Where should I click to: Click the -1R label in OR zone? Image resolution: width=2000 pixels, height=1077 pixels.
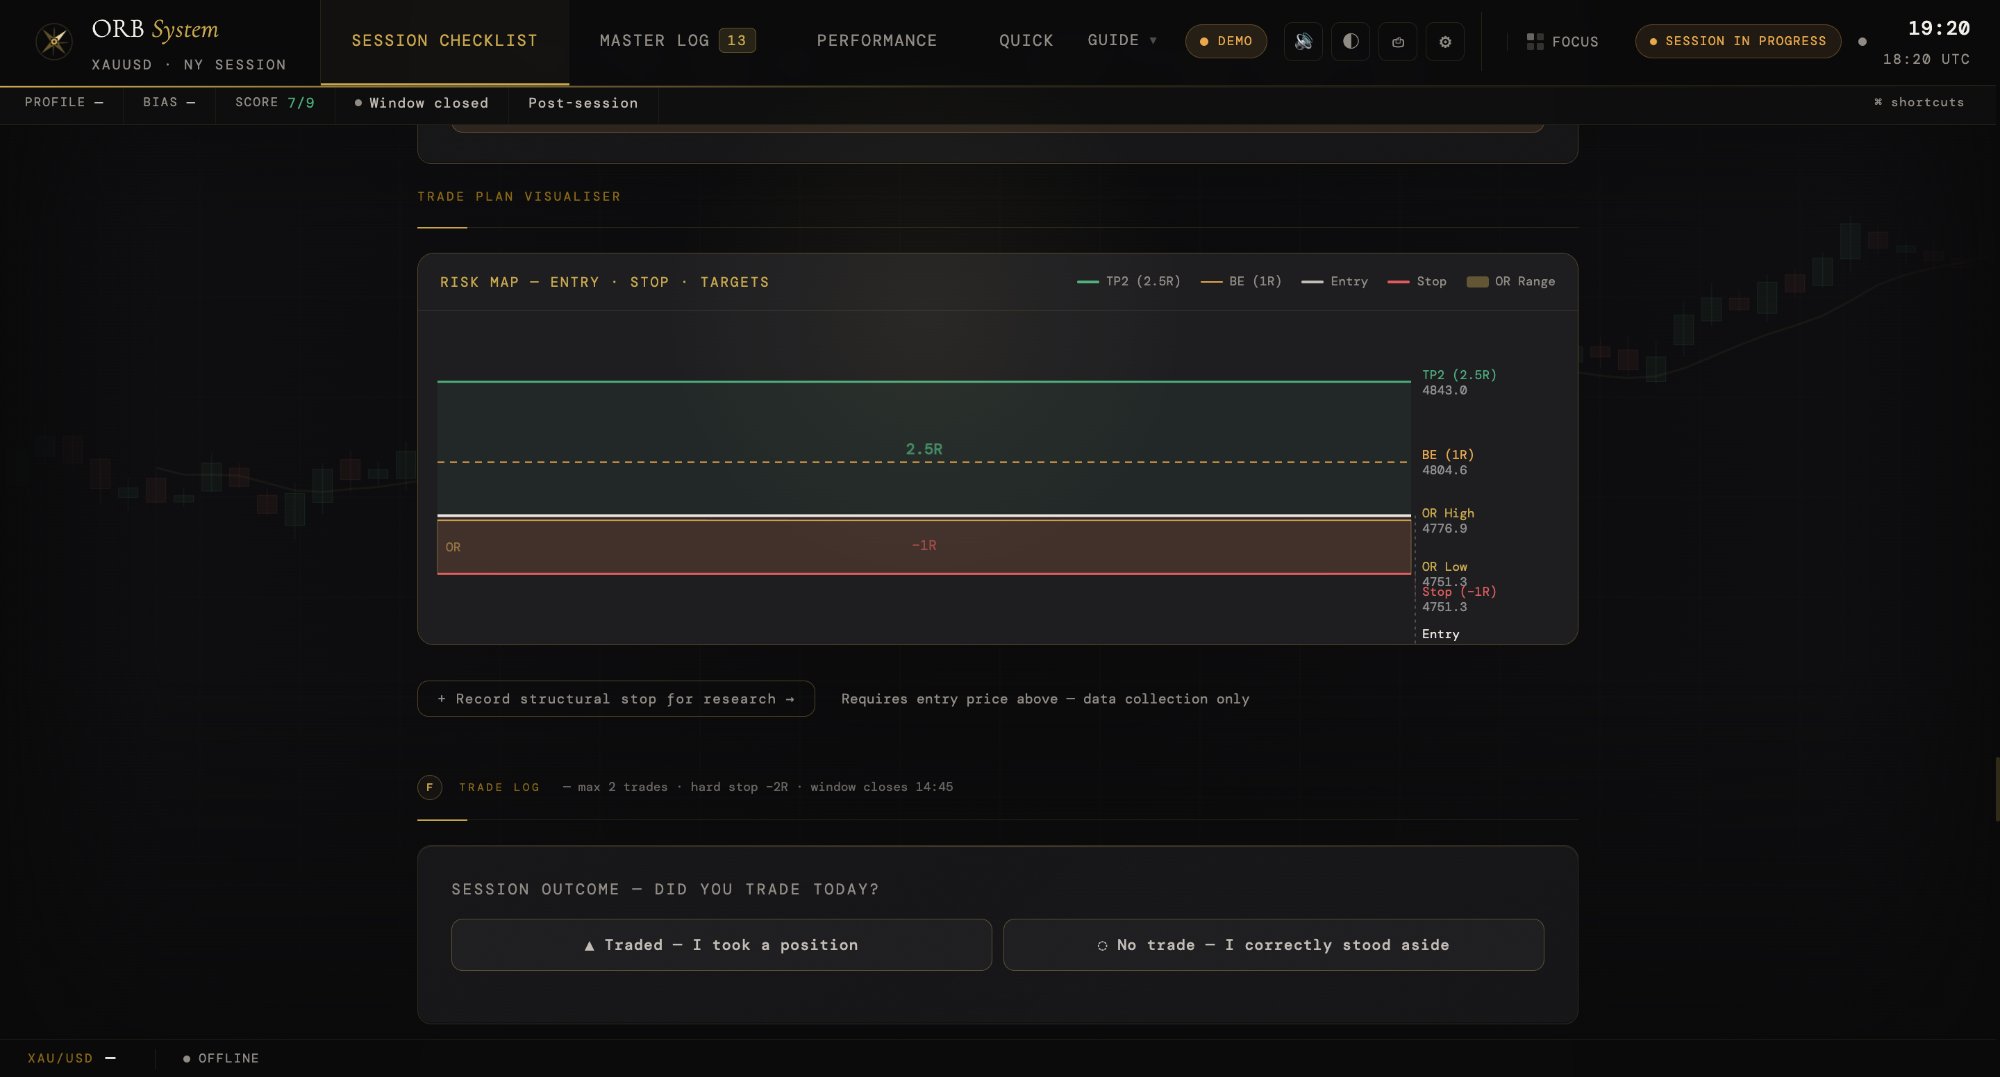[x=924, y=545]
